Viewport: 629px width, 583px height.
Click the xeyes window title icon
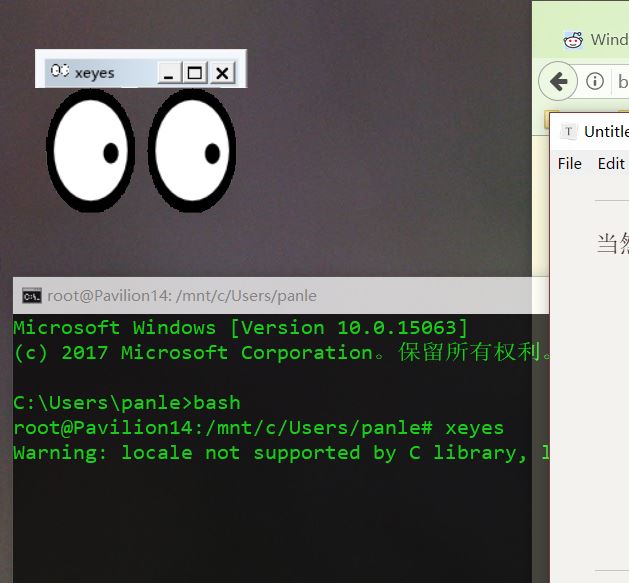[60, 71]
